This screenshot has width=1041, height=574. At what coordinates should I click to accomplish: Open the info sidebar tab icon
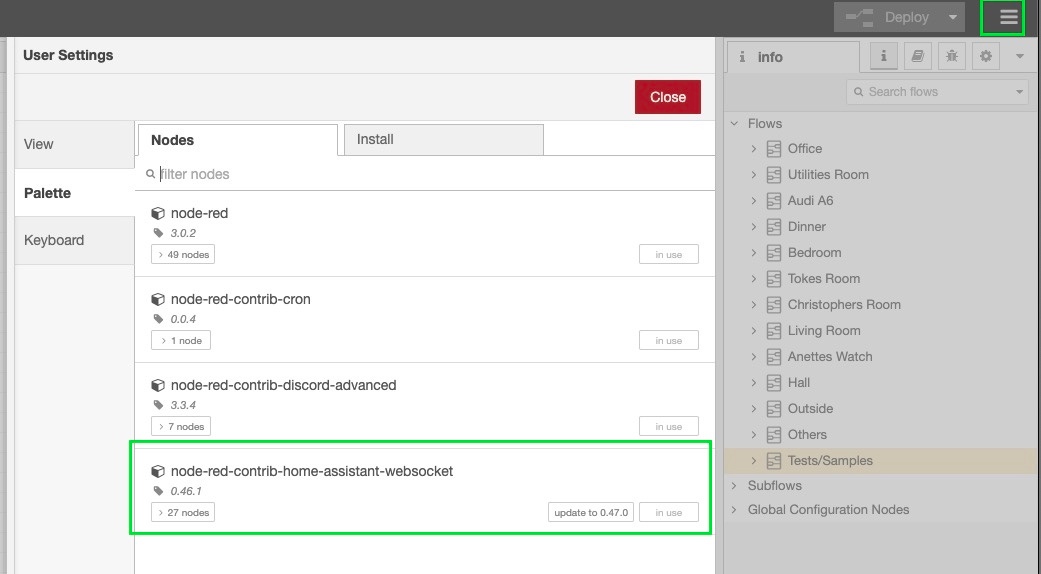[883, 57]
